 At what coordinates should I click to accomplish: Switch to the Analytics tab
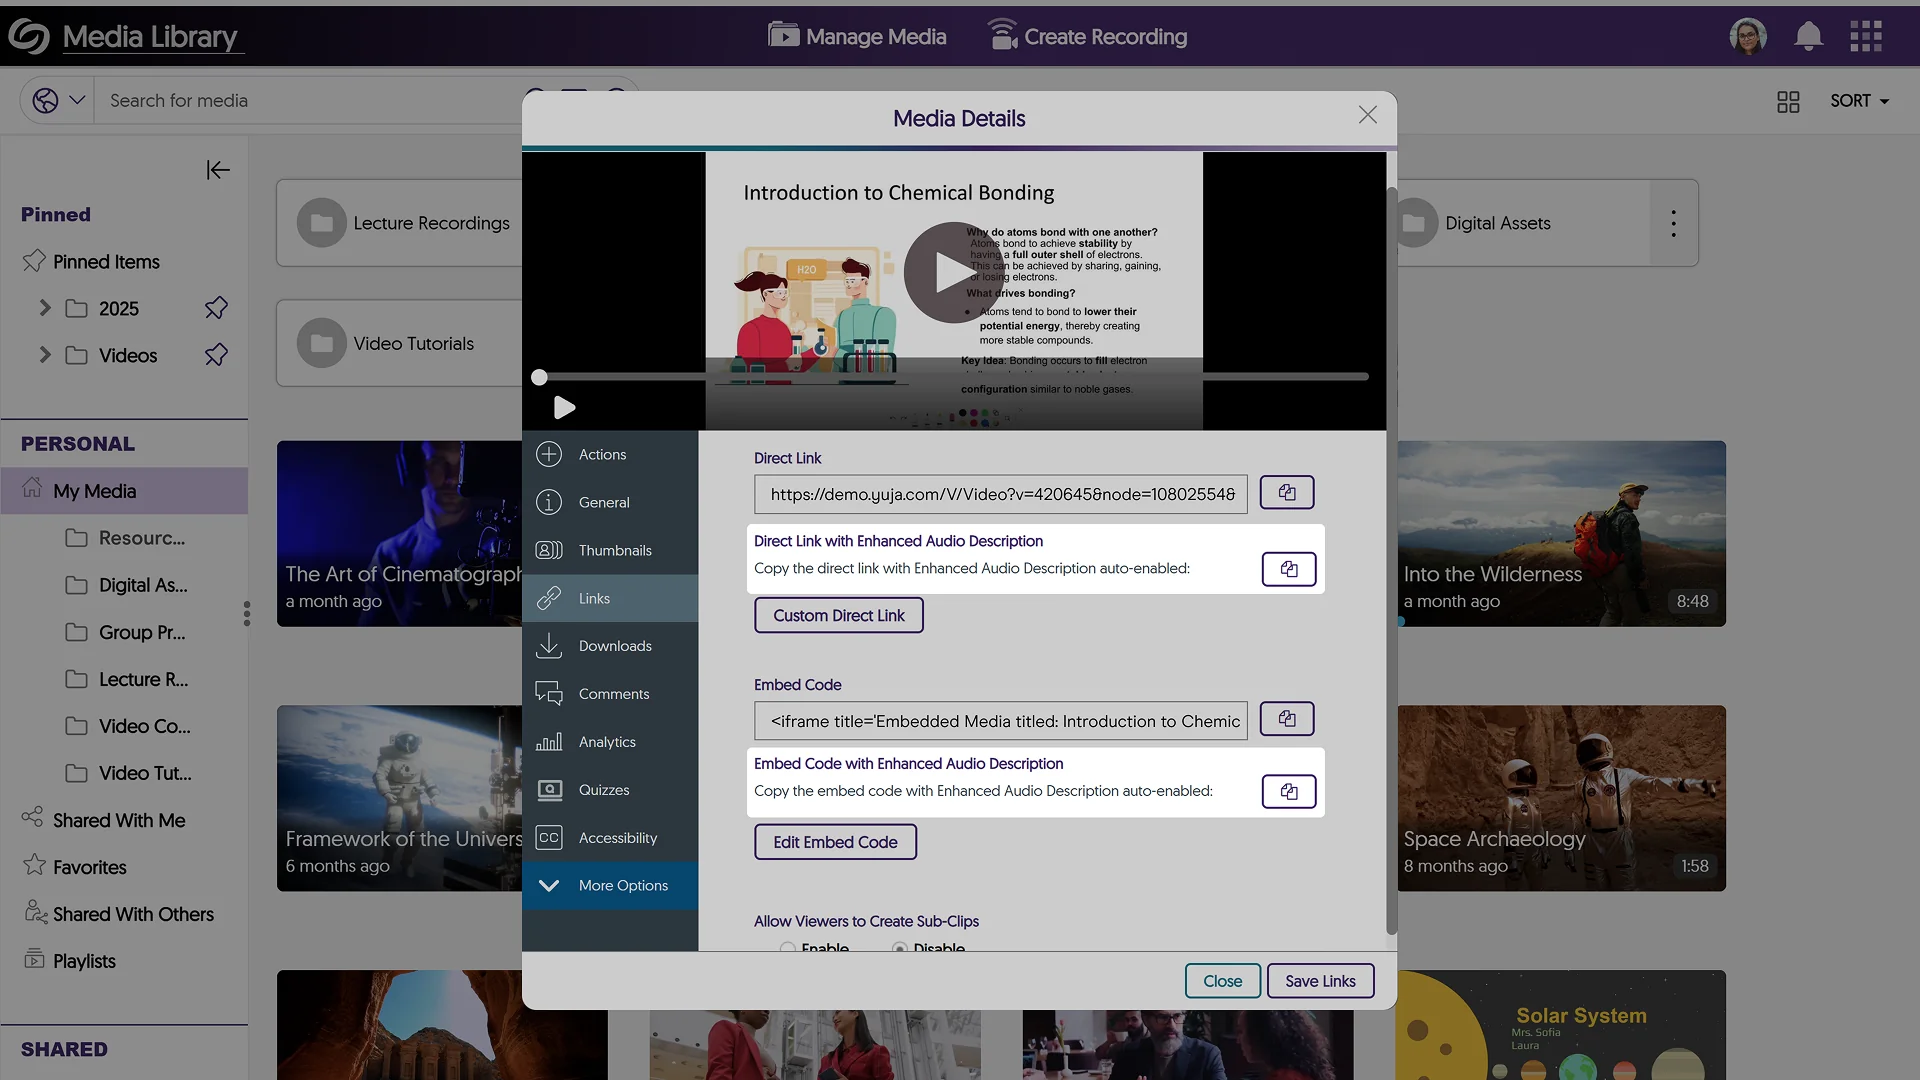point(609,742)
